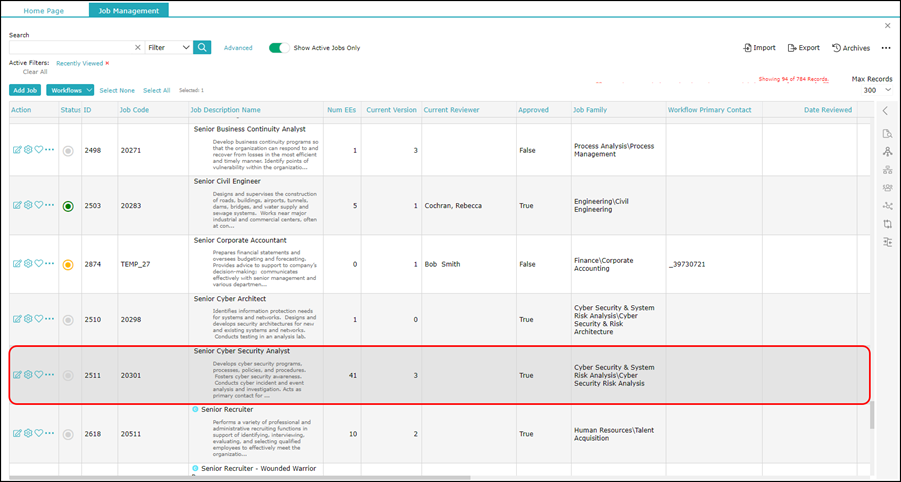Favorite the Senior Cyber Security Analyst job
The image size is (901, 482).
coord(39,375)
